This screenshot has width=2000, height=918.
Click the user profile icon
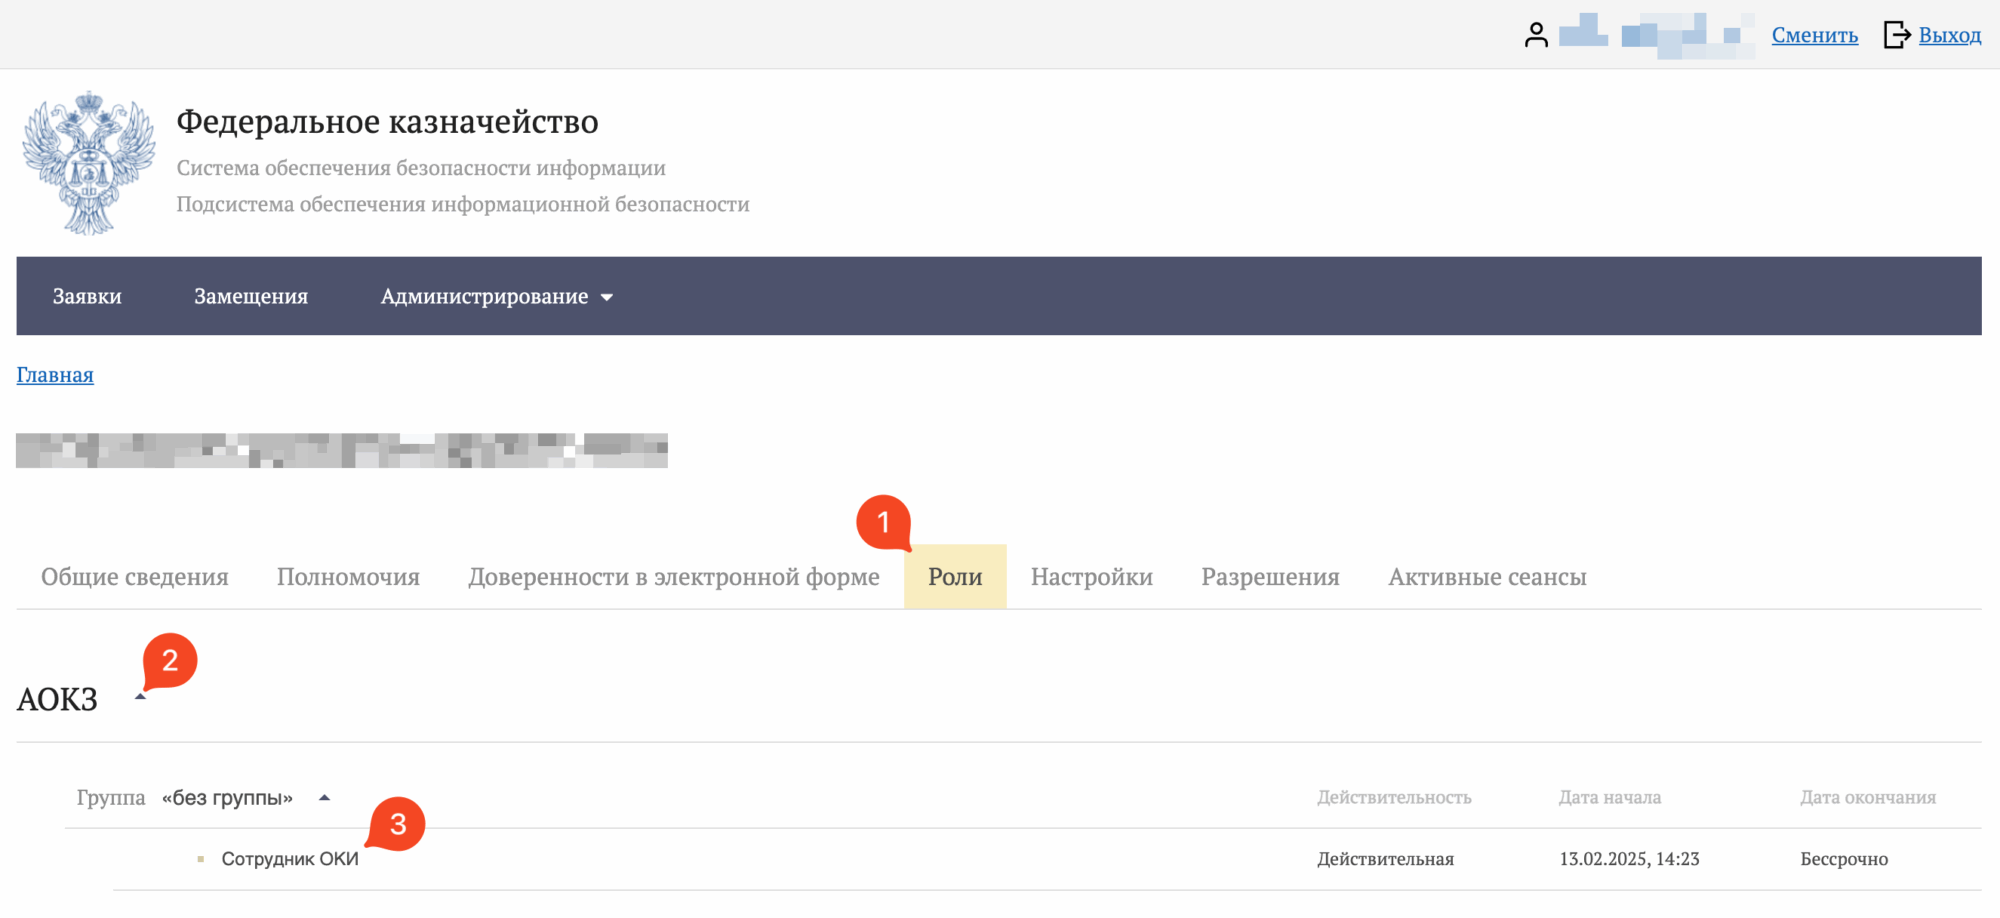pos(1536,35)
